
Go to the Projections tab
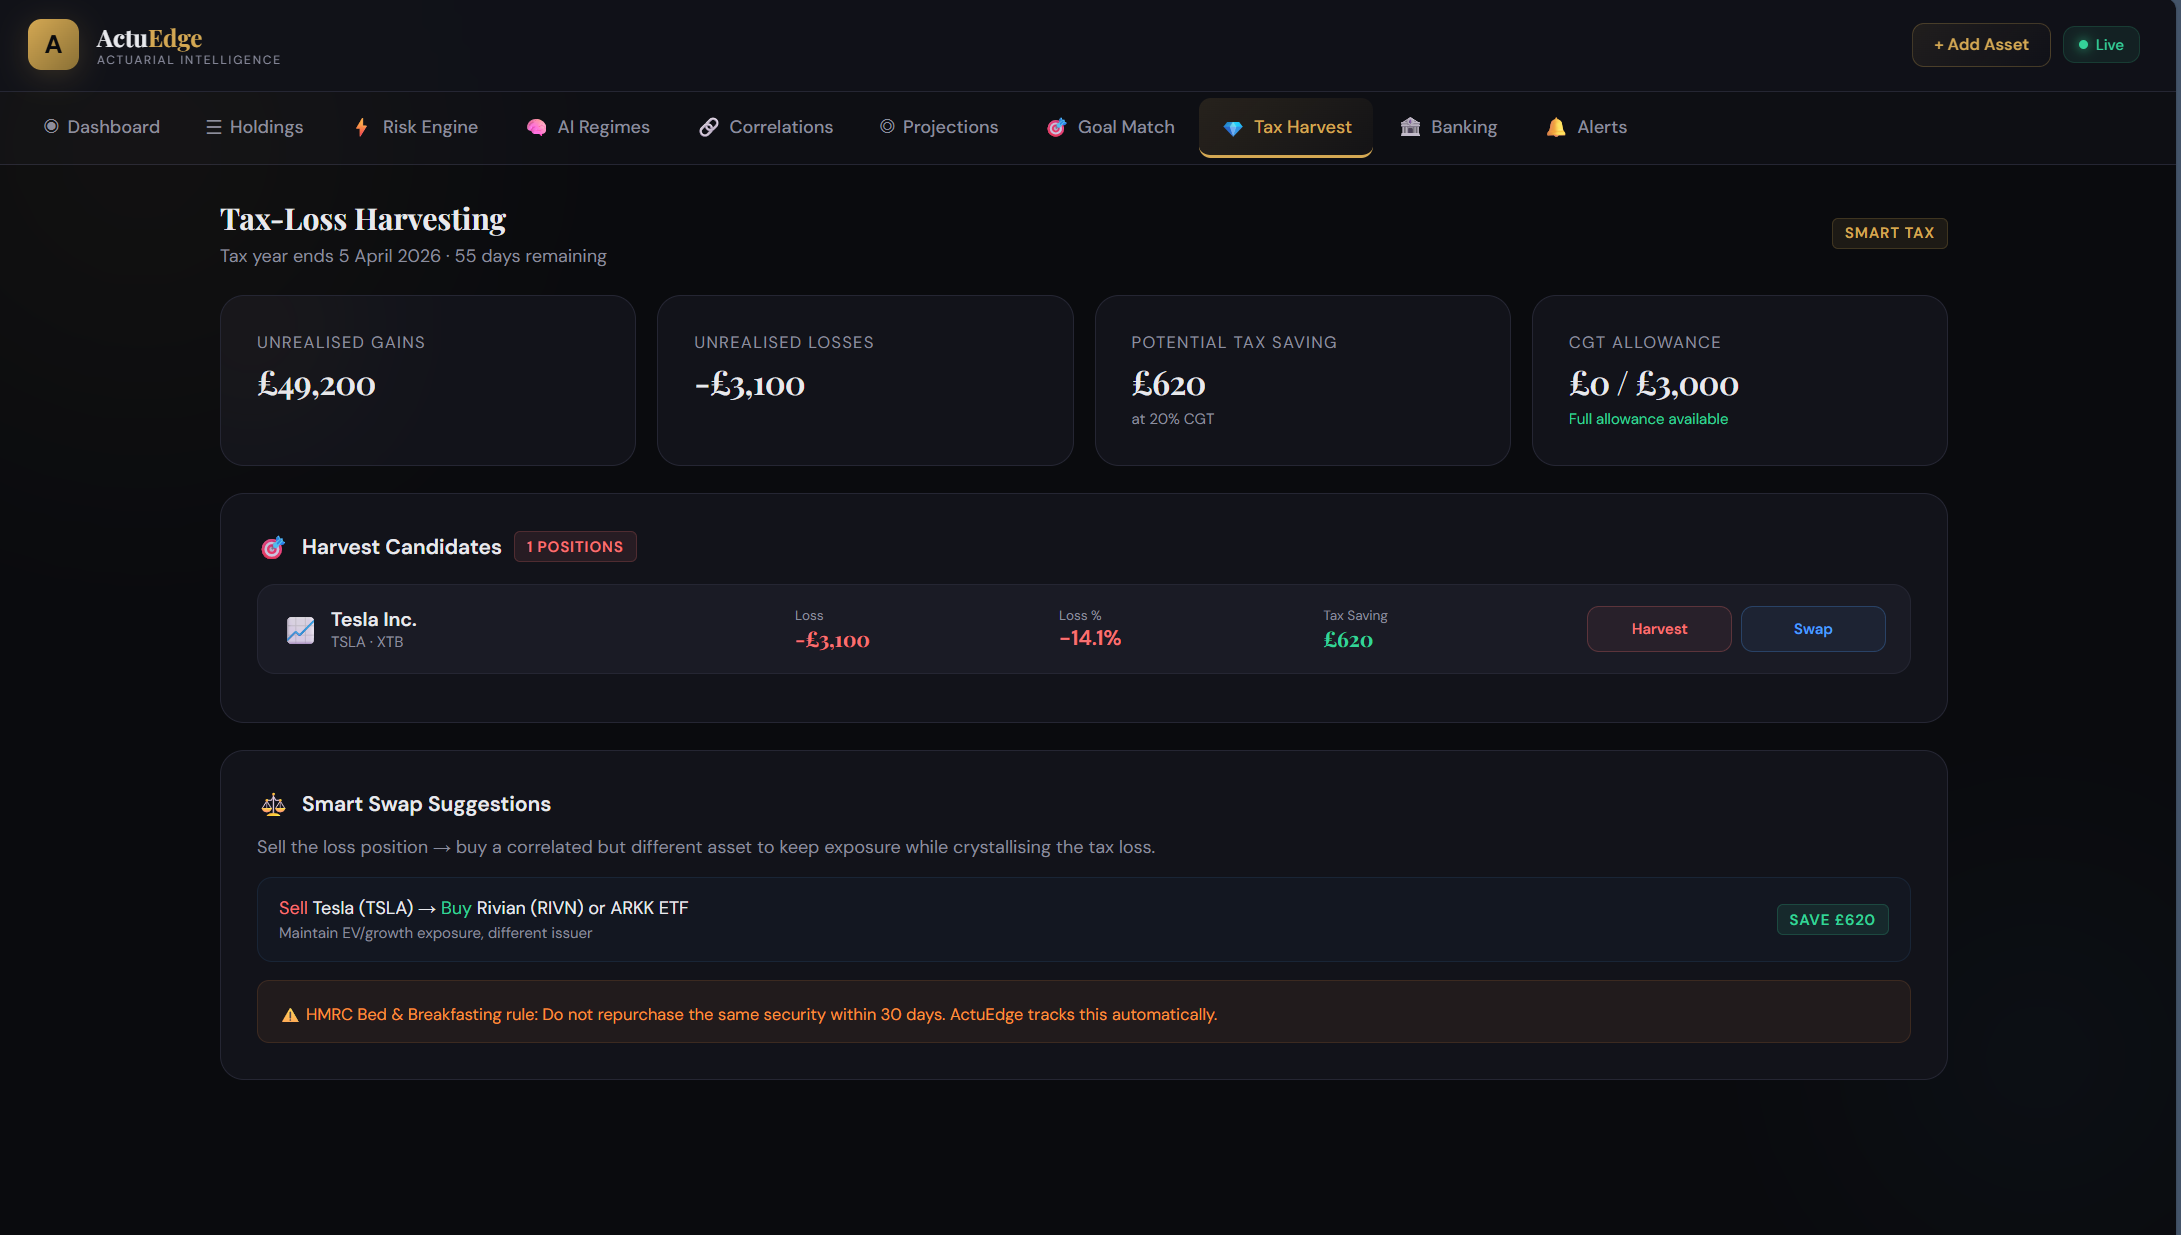point(939,127)
